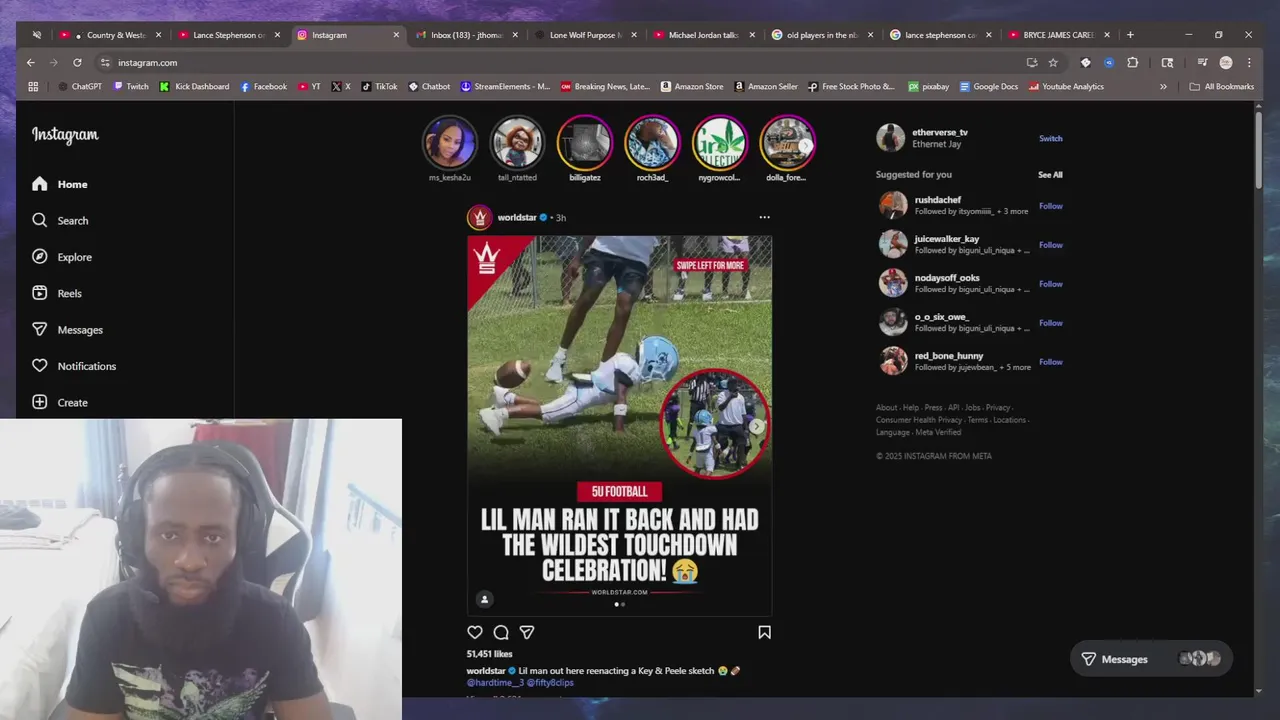Open the worldstar username in the post header
The width and height of the screenshot is (1280, 720).
tap(517, 217)
